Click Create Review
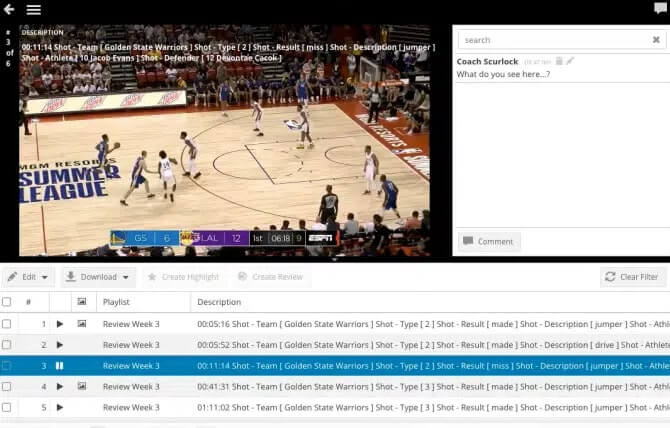The image size is (670, 428). click(270, 277)
